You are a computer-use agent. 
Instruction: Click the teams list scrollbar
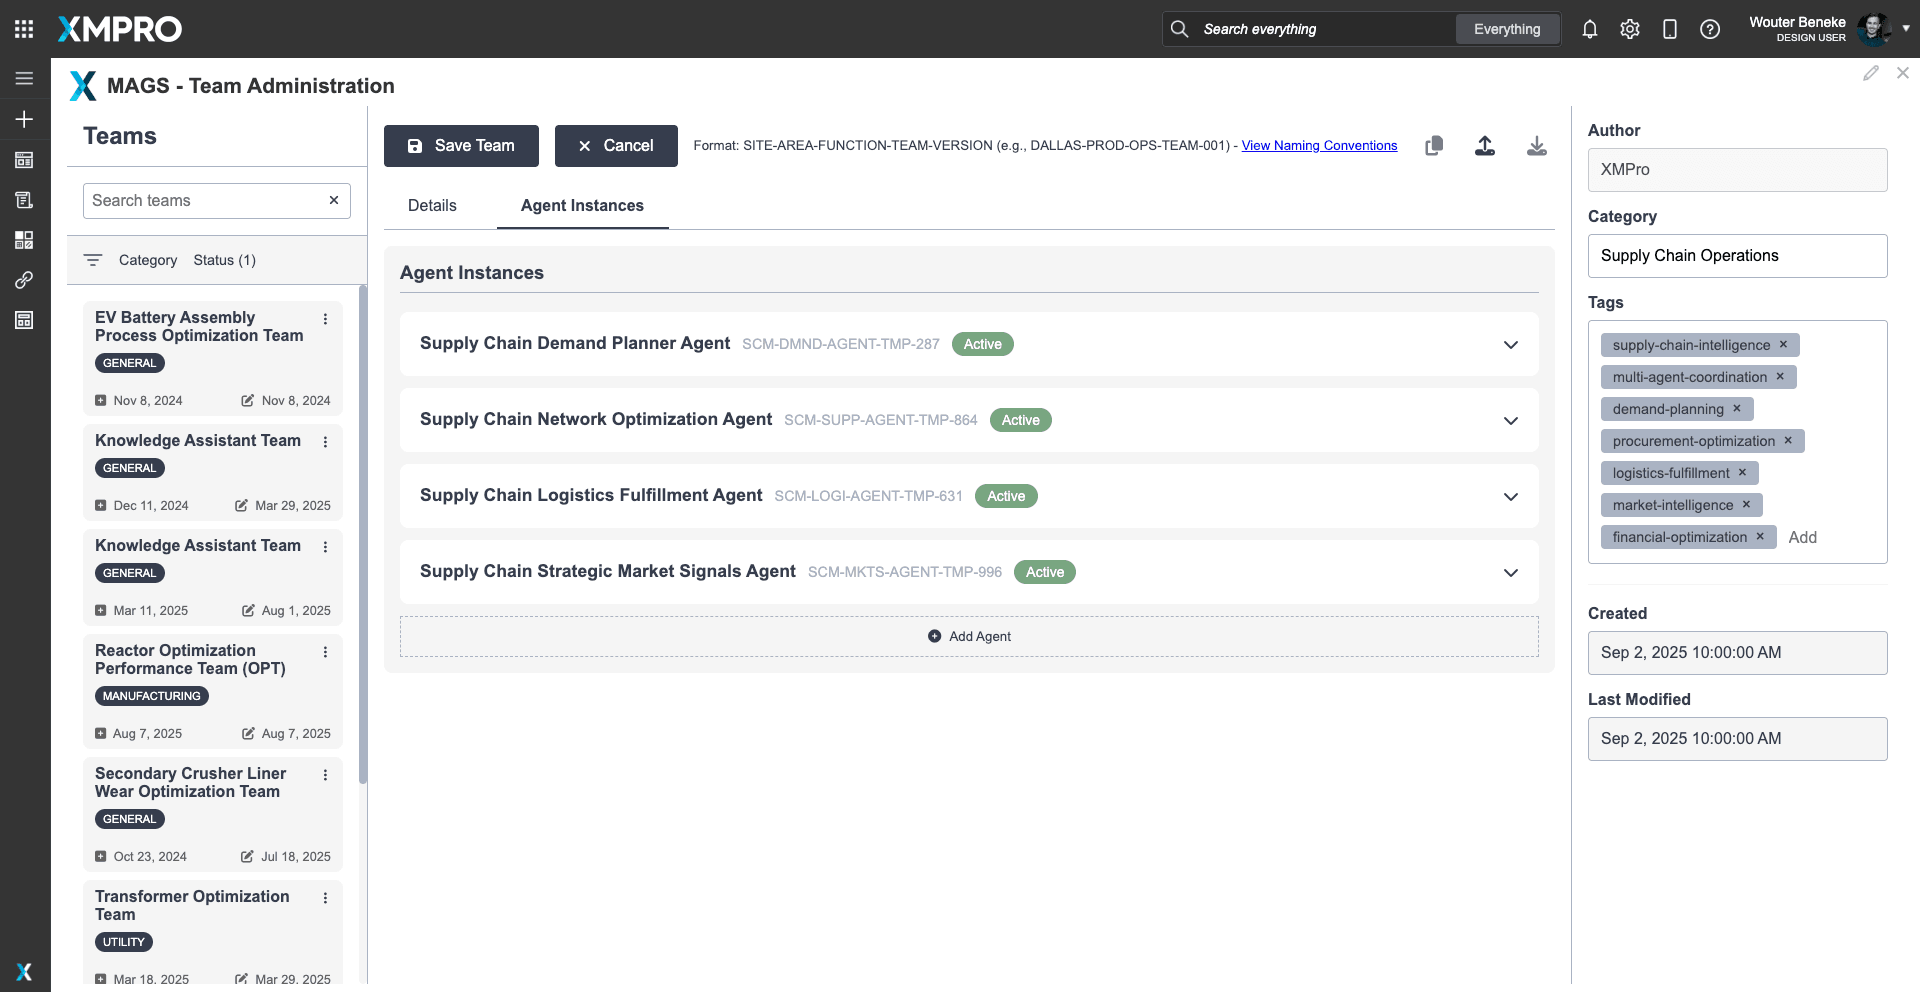tap(362, 530)
